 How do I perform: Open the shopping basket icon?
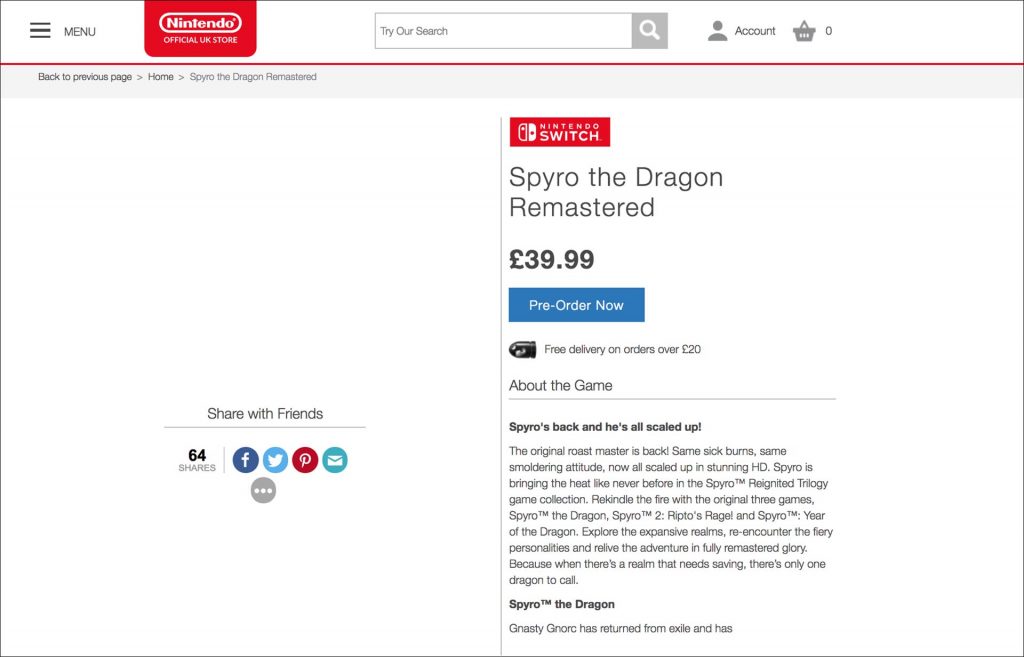tap(804, 31)
